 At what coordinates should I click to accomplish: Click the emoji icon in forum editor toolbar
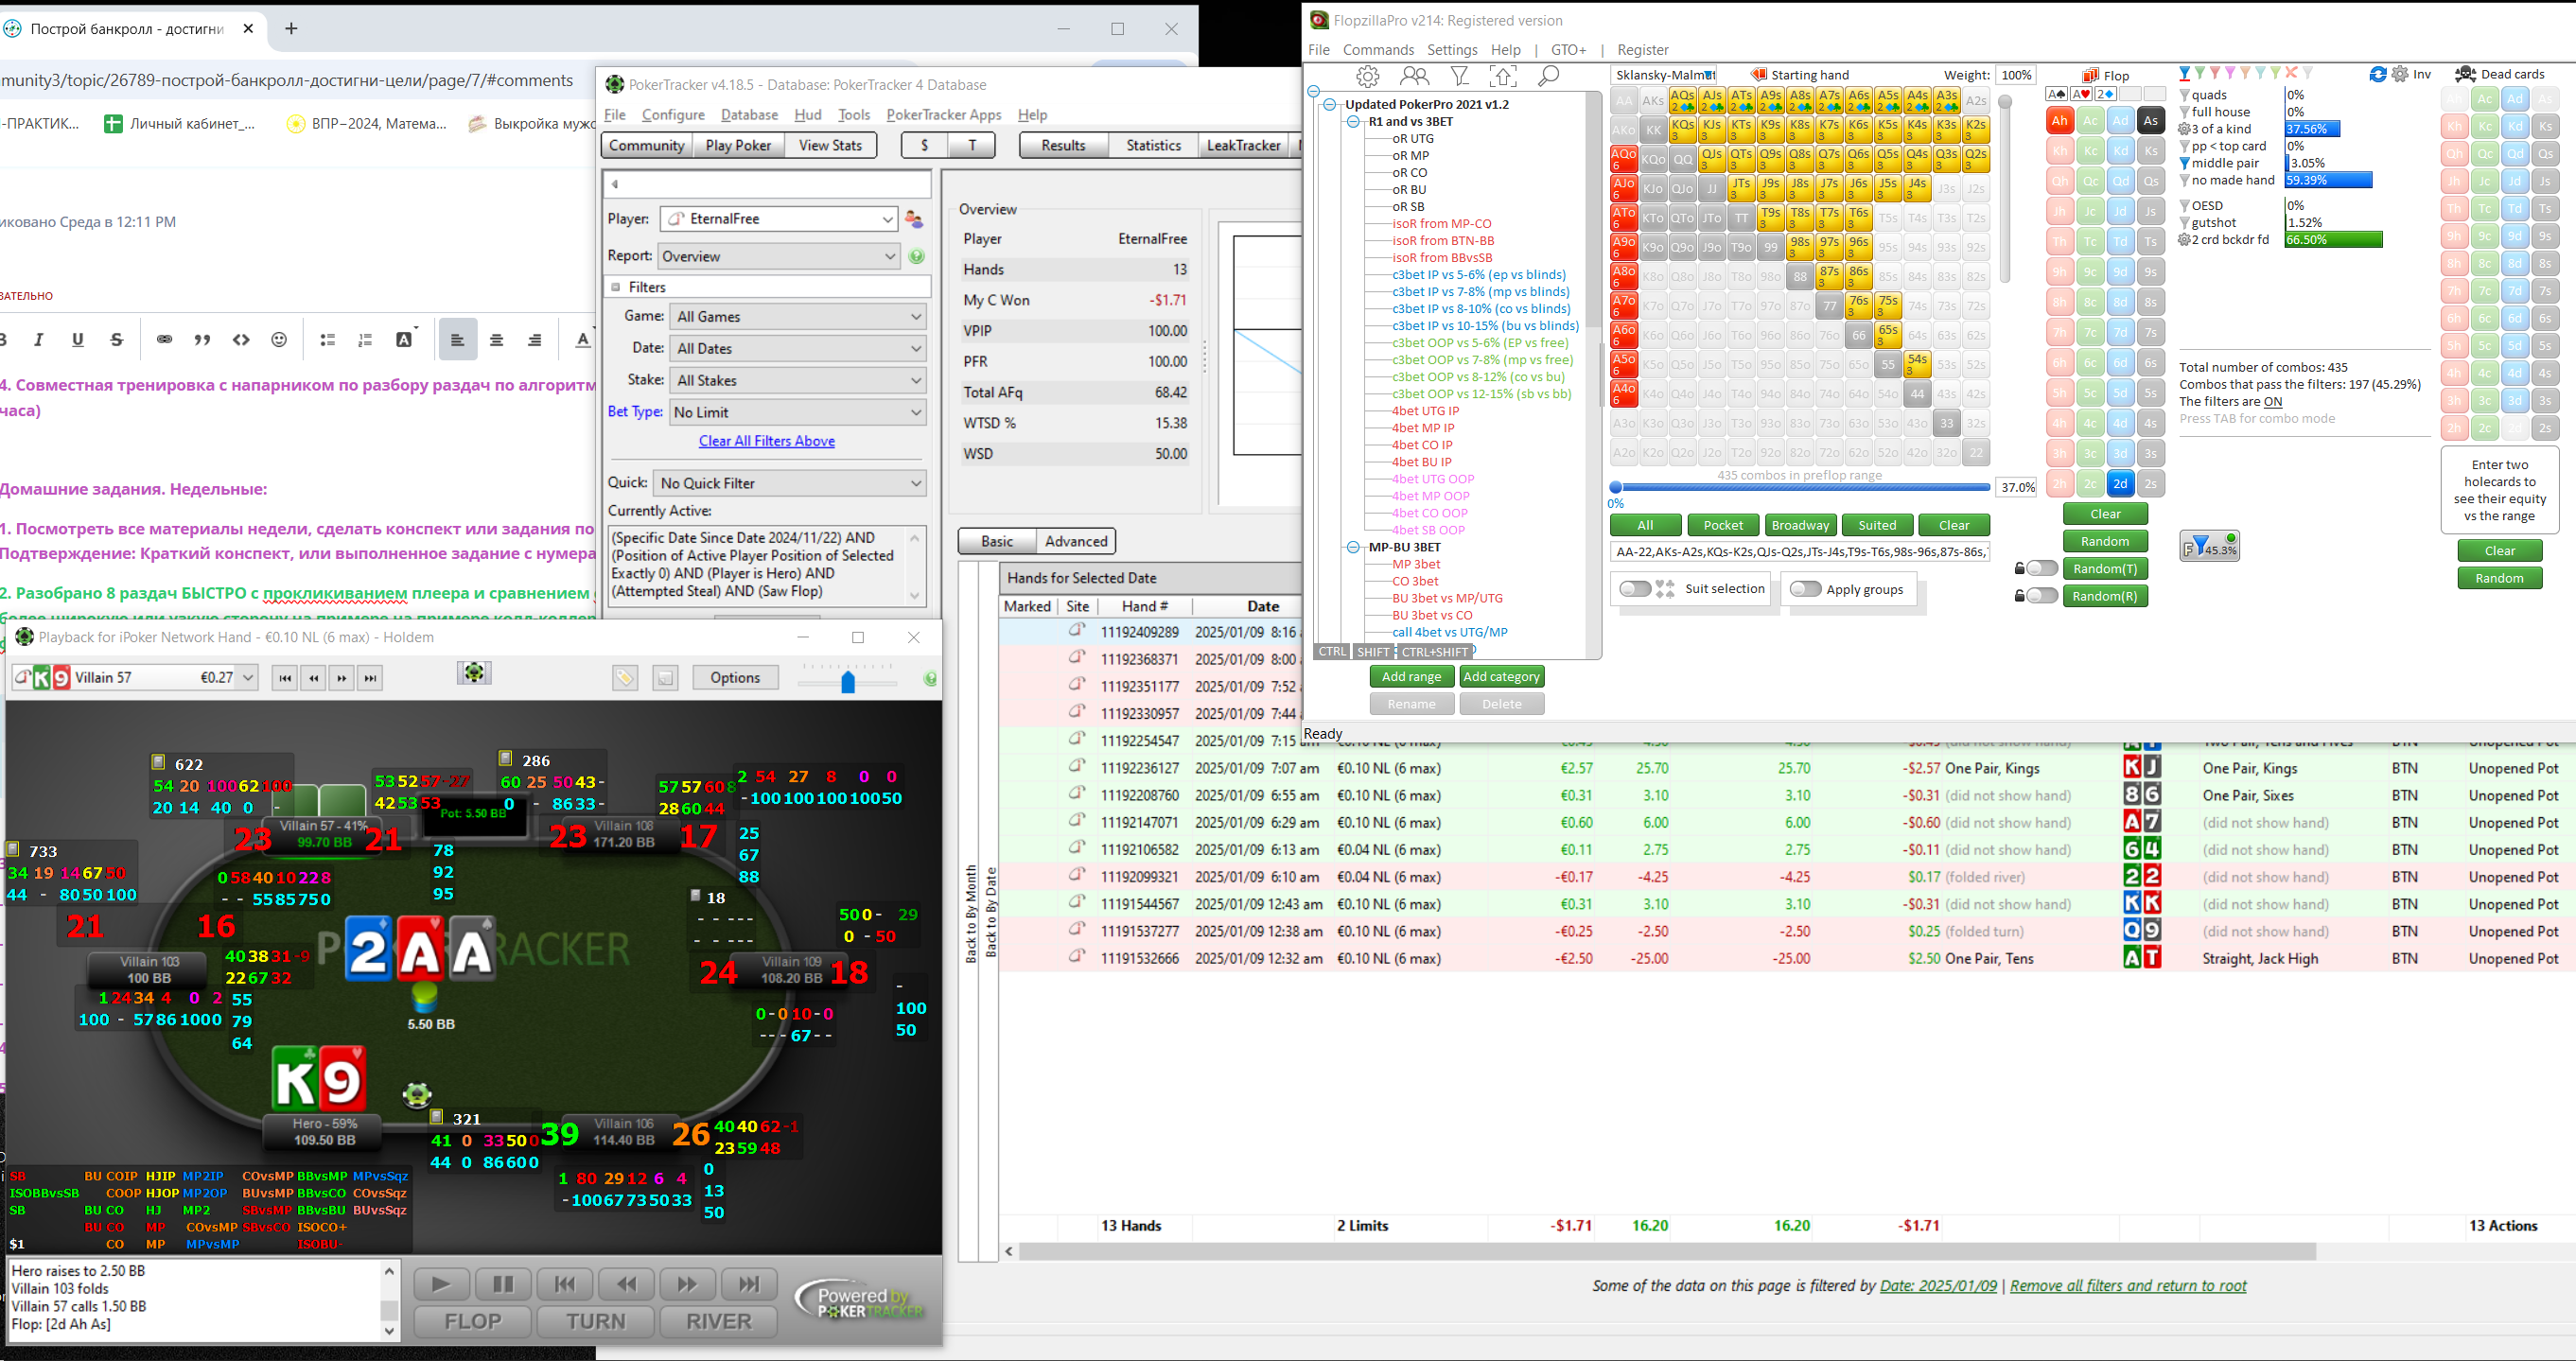pyautogui.click(x=279, y=340)
